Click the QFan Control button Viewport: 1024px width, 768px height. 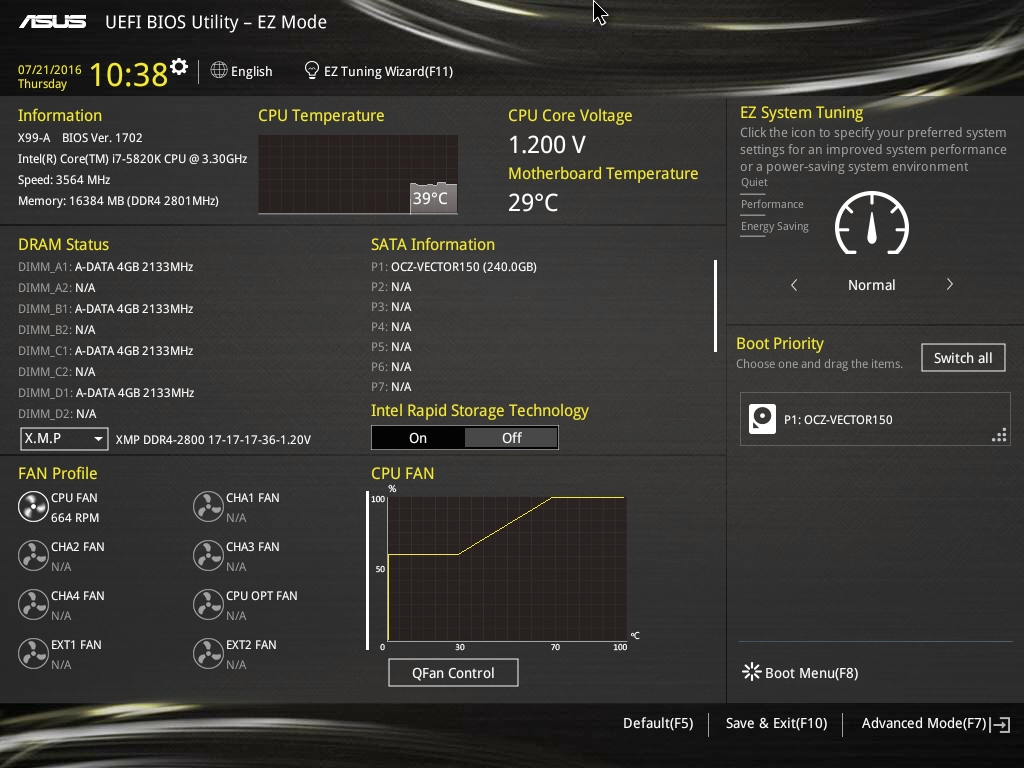point(453,673)
